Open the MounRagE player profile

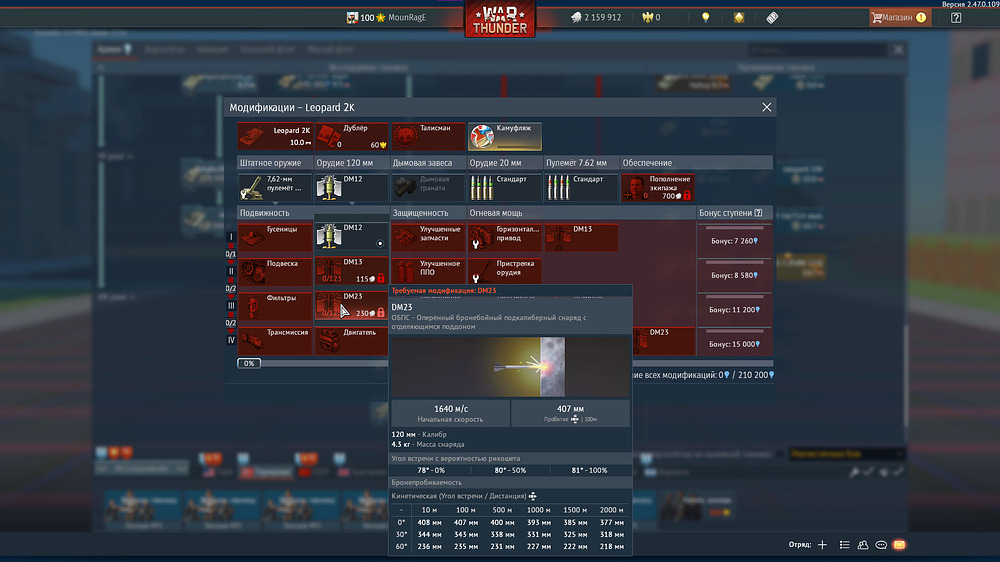[x=386, y=17]
